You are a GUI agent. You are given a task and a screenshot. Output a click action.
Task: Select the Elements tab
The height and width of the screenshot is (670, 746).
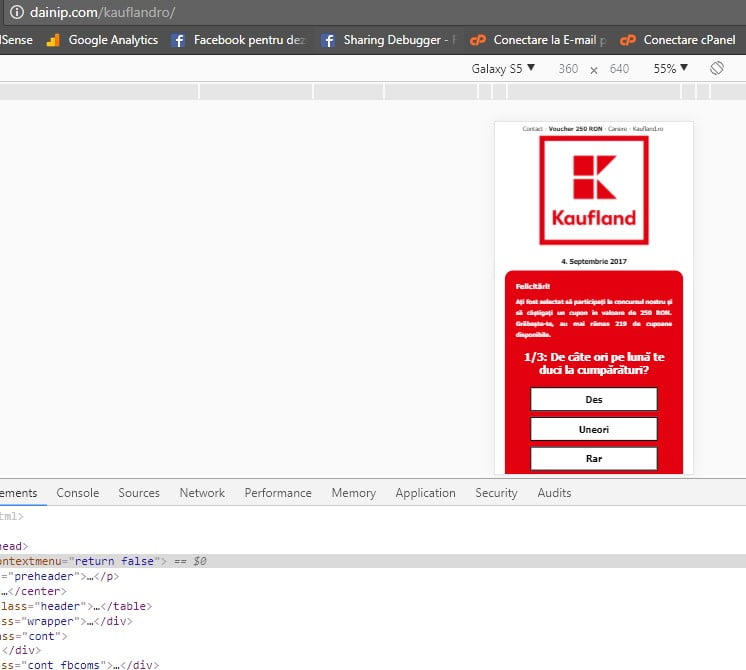[x=19, y=493]
